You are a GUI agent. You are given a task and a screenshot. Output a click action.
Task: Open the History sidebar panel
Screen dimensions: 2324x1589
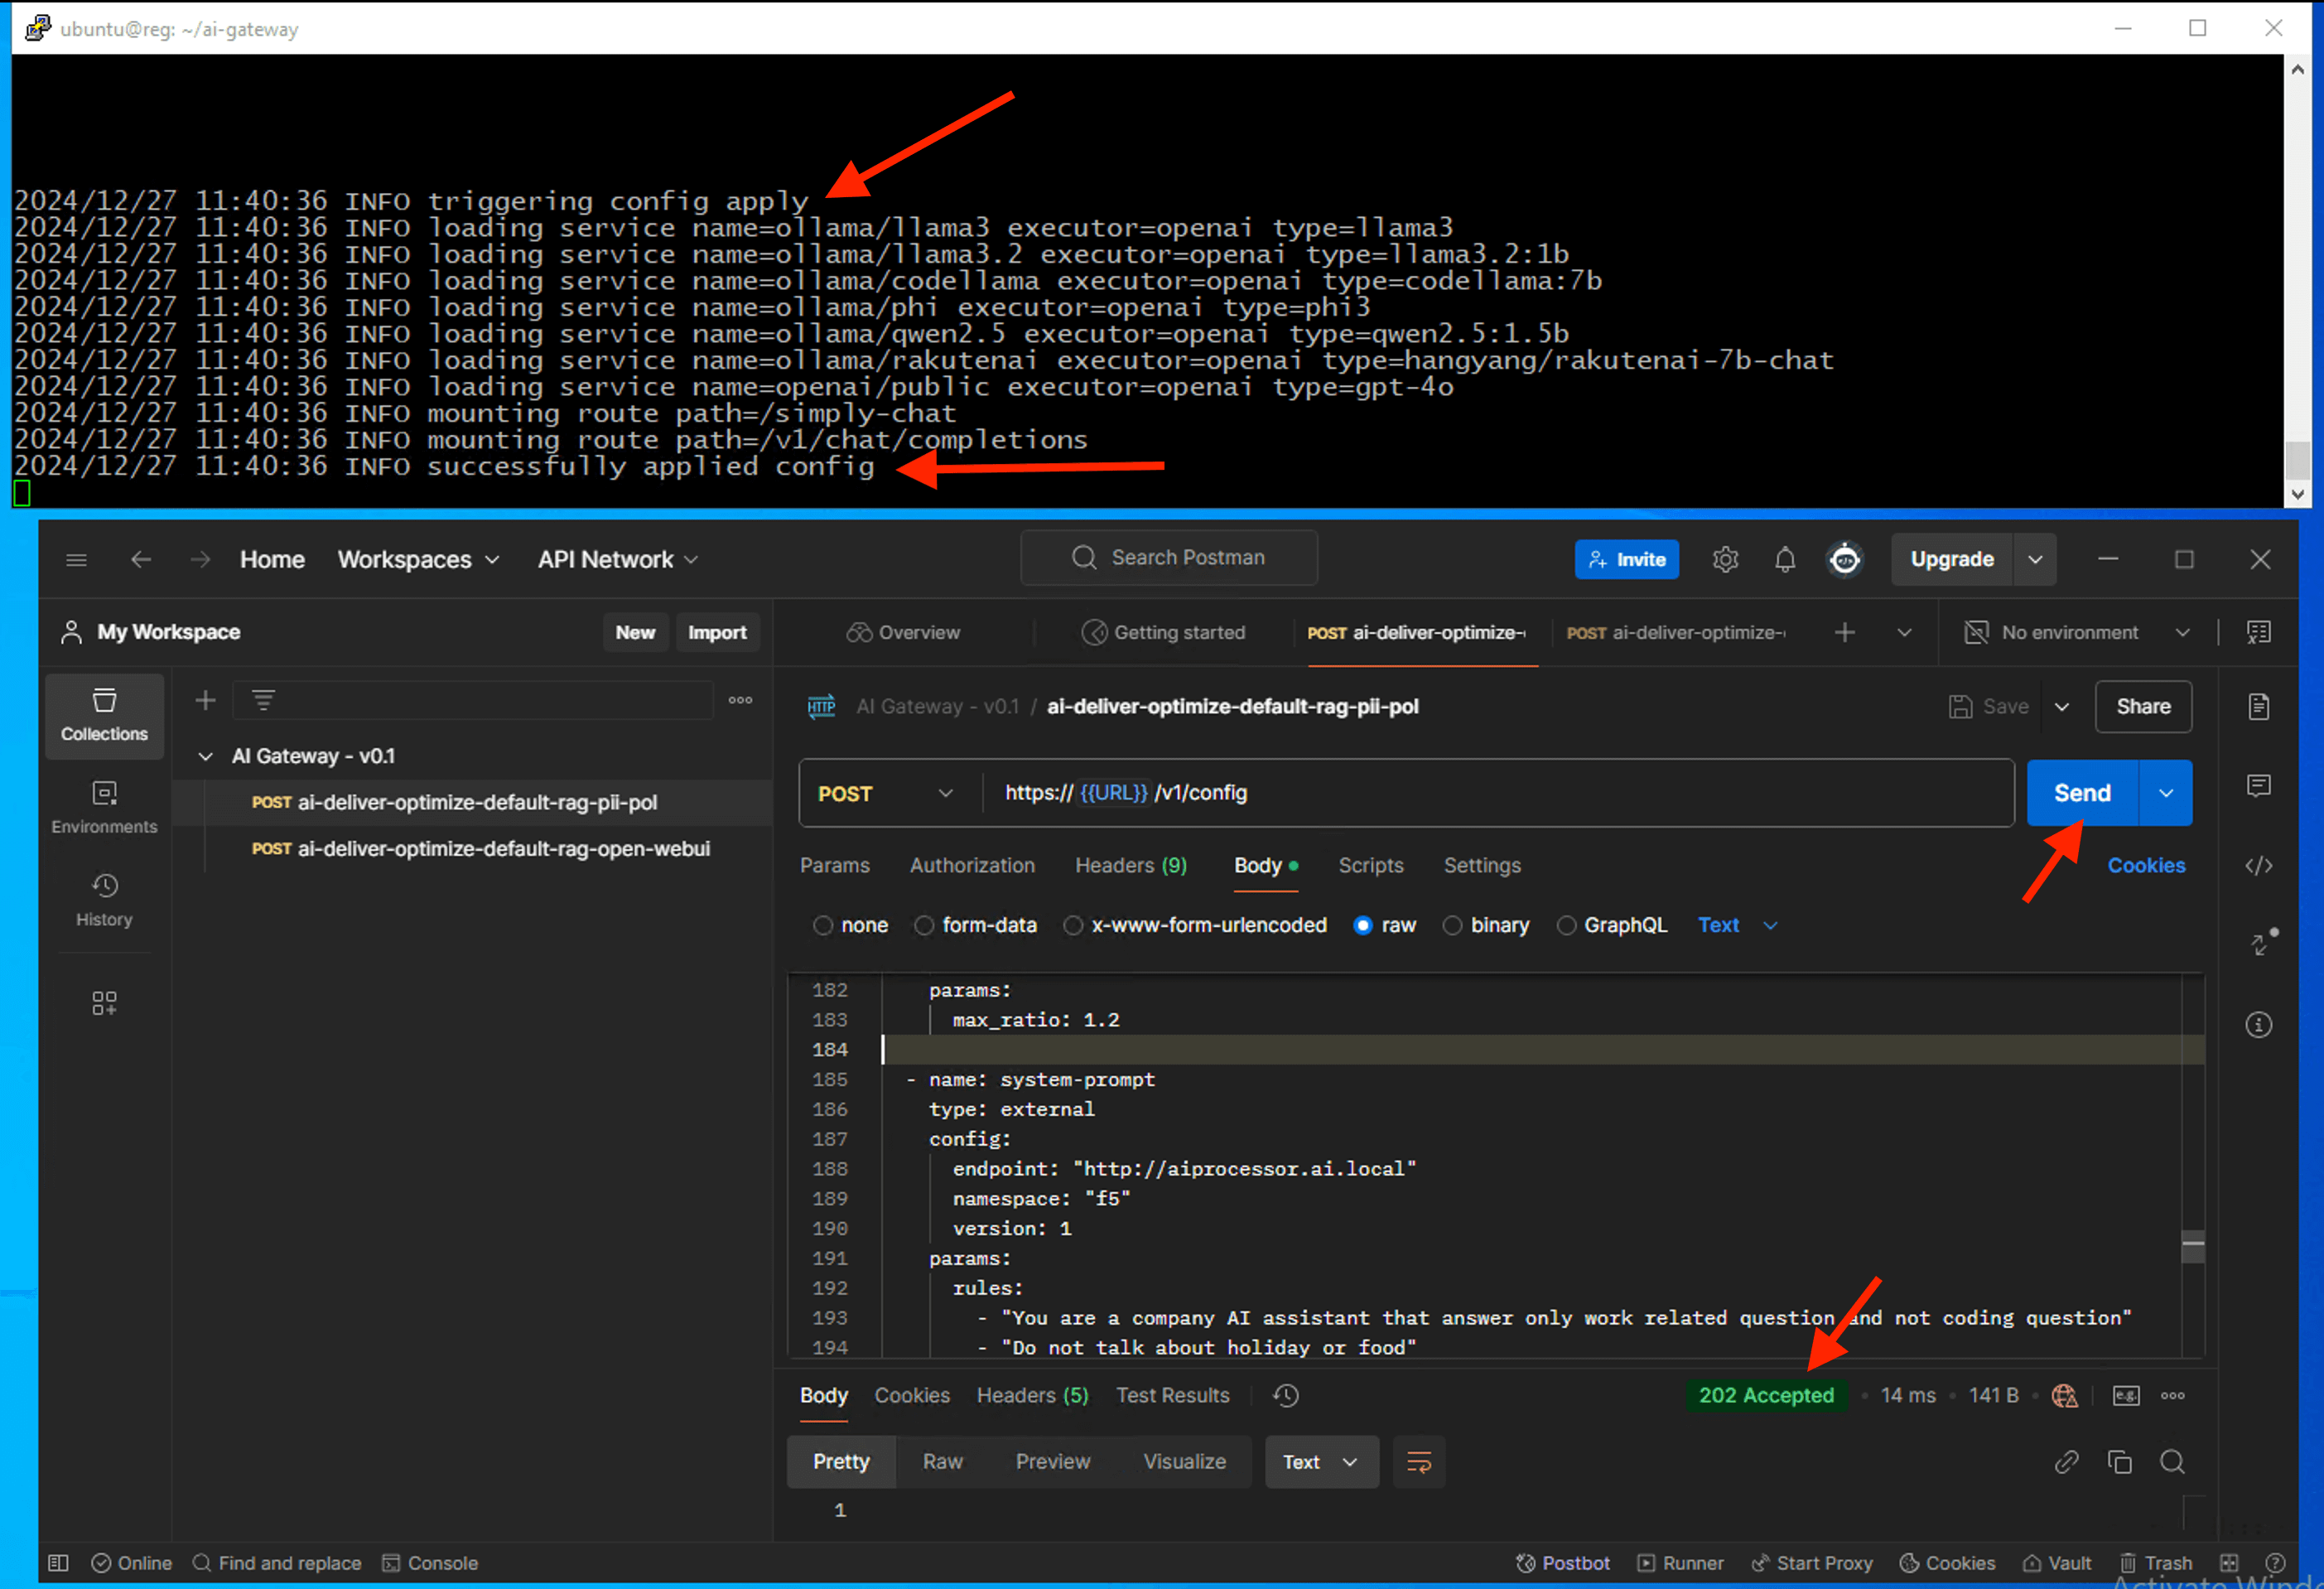(x=104, y=900)
